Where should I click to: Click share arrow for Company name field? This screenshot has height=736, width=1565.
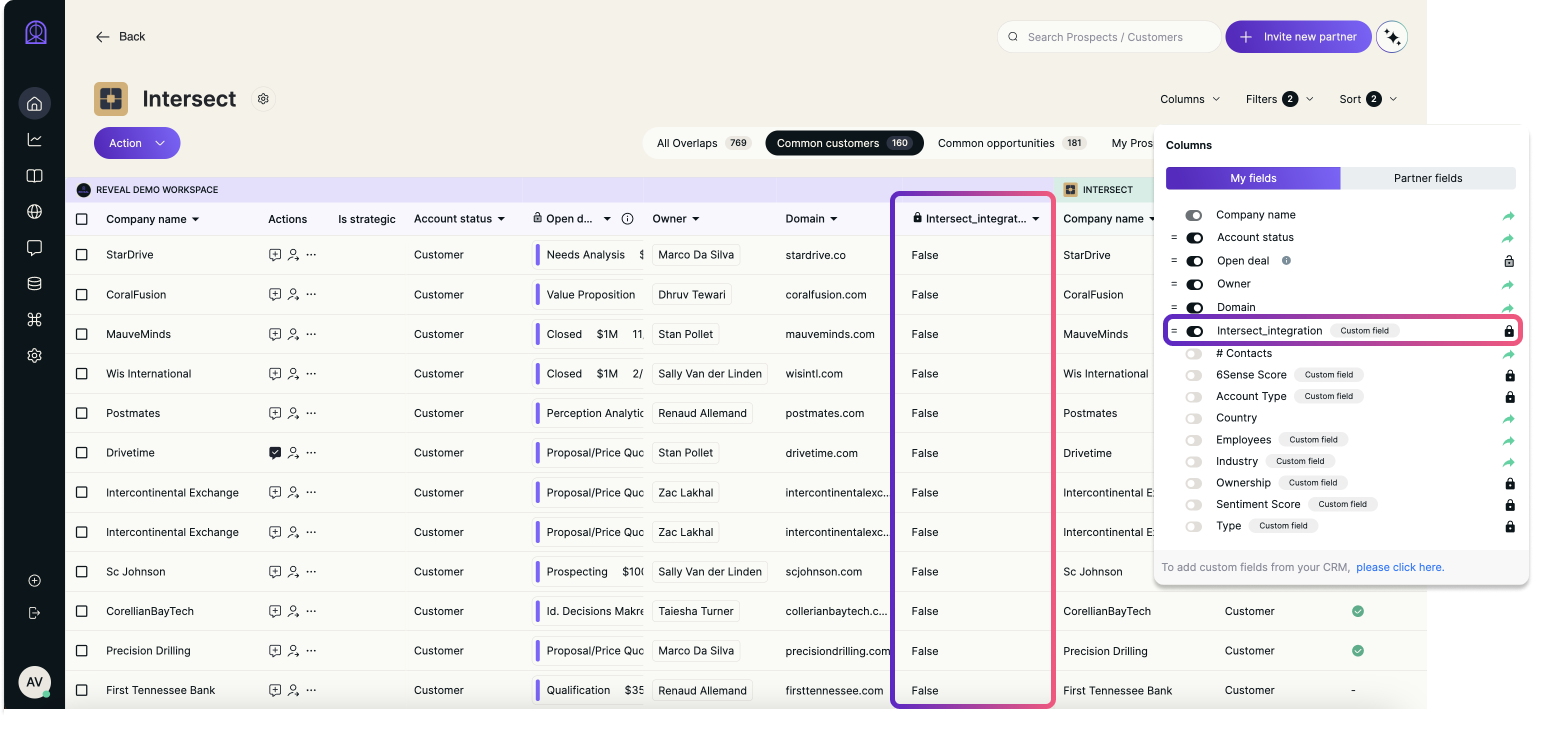(x=1509, y=216)
